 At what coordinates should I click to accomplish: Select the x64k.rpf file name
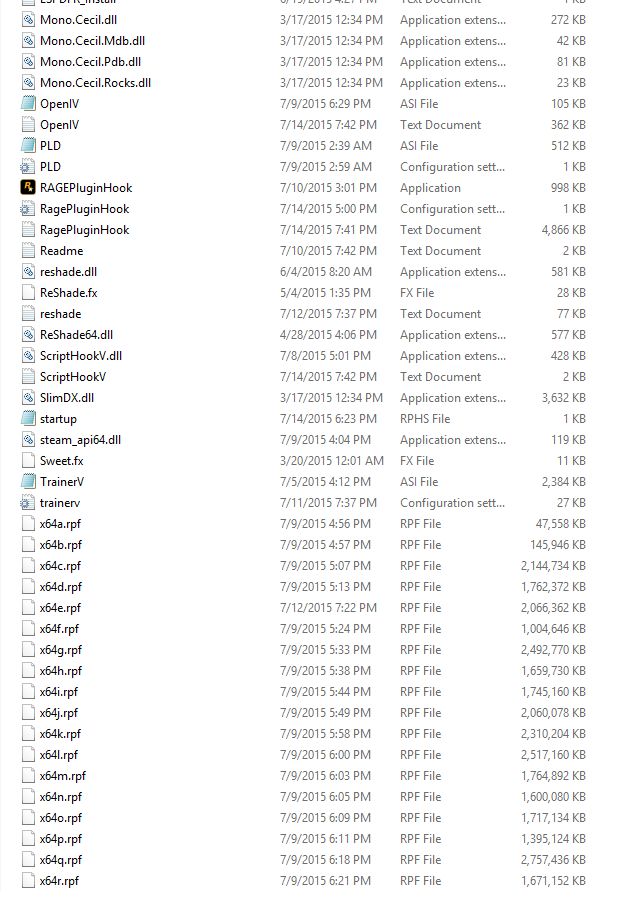tap(61, 734)
